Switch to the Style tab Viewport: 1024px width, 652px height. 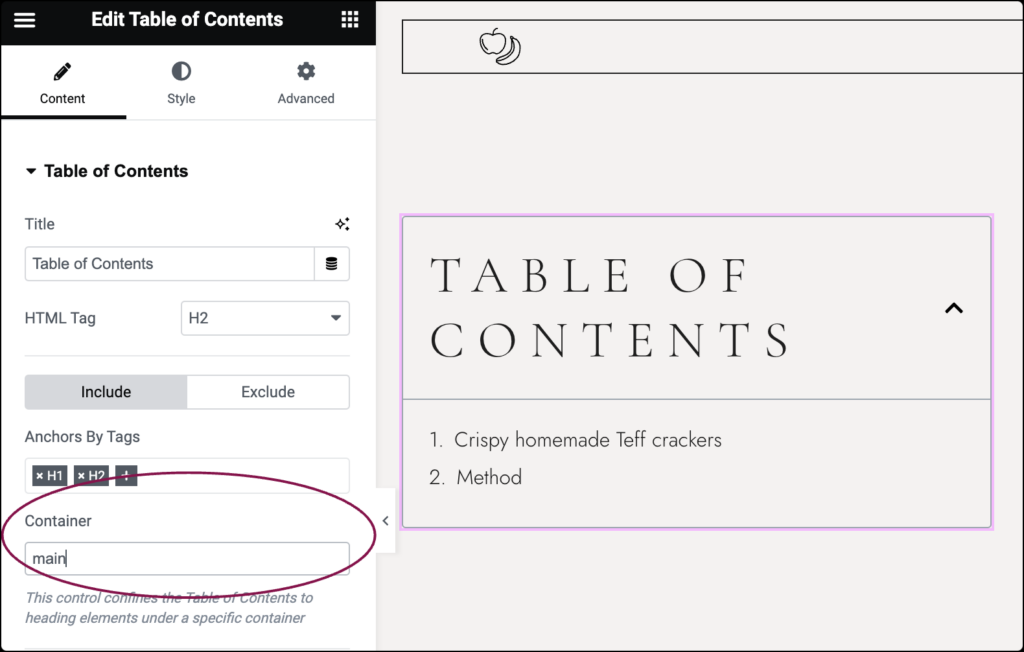[181, 83]
